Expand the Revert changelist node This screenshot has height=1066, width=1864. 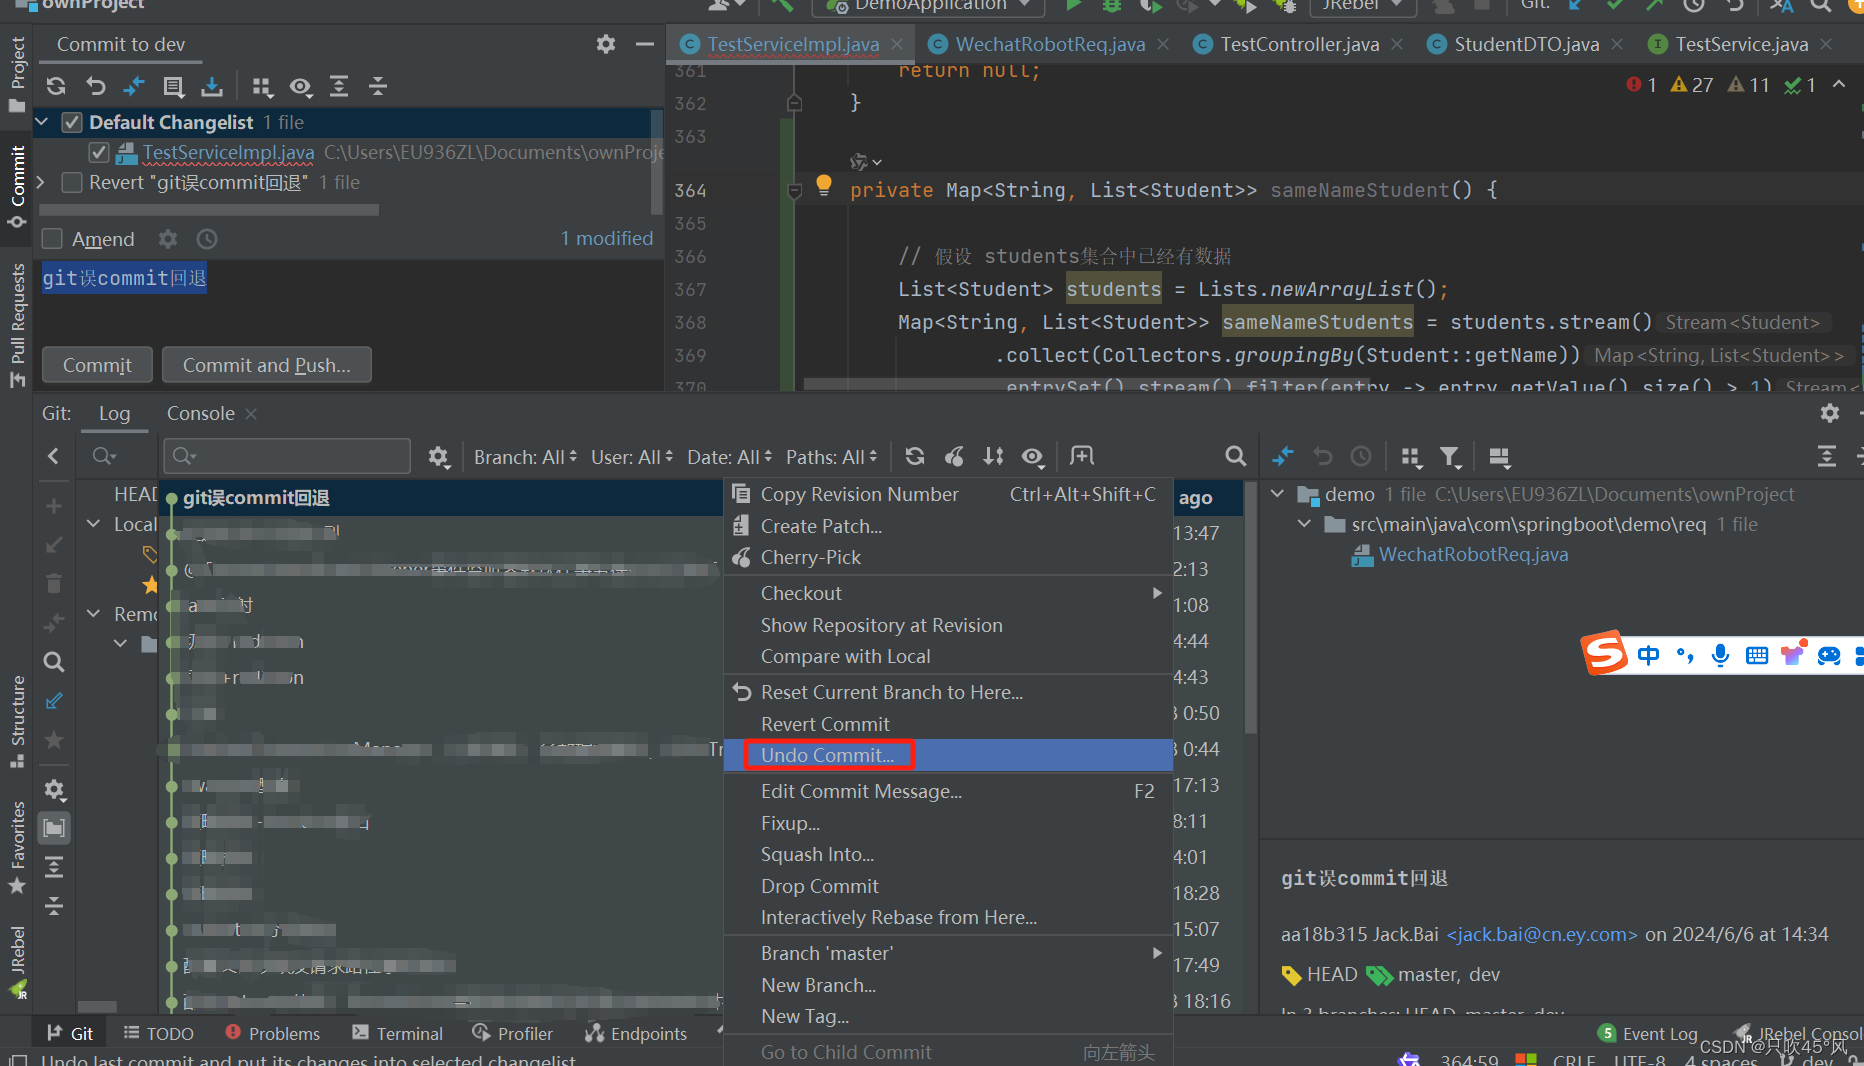pyautogui.click(x=42, y=182)
